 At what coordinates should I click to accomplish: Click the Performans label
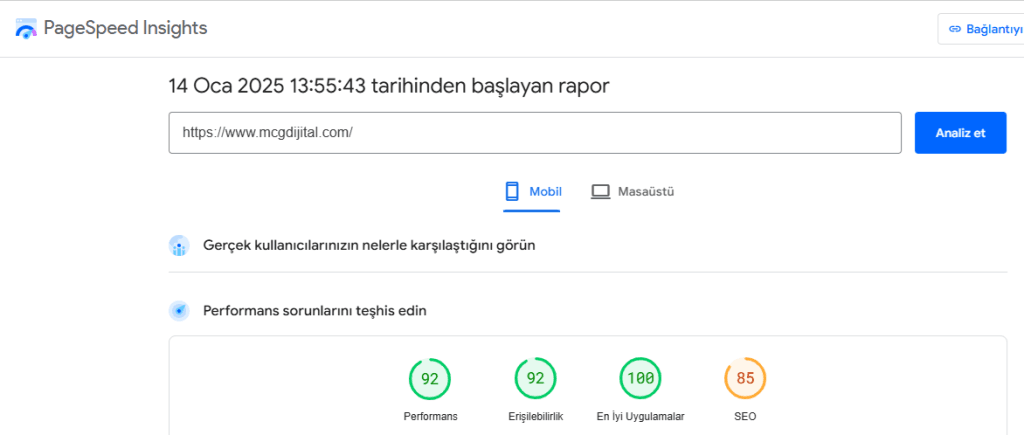pos(430,416)
